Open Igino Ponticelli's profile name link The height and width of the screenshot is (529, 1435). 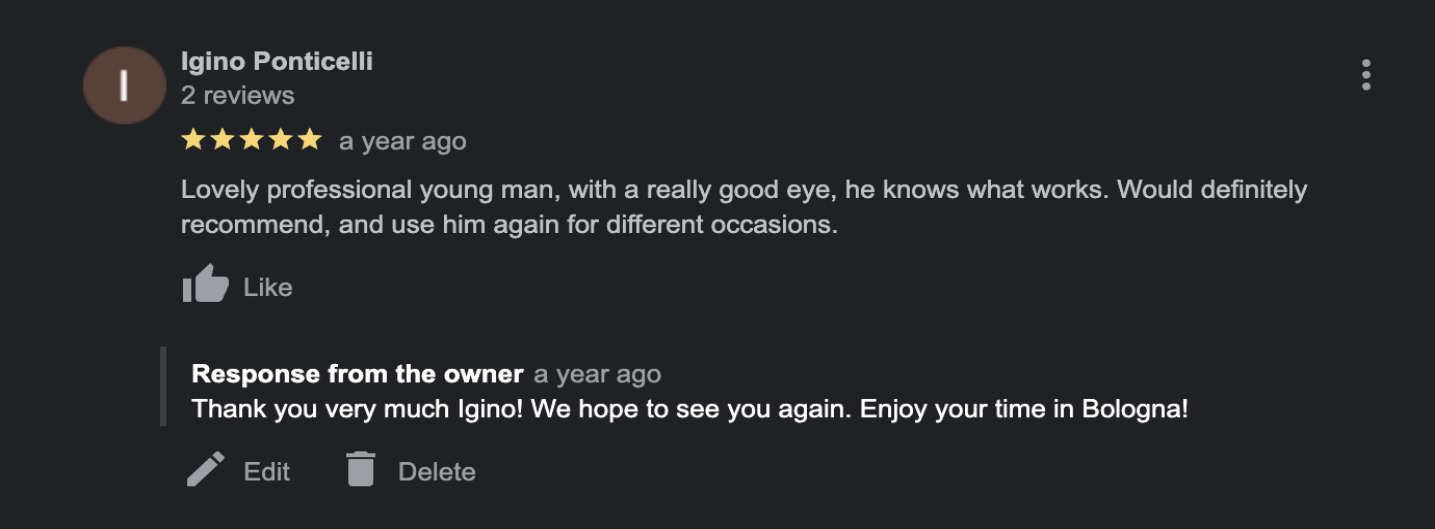tap(277, 61)
